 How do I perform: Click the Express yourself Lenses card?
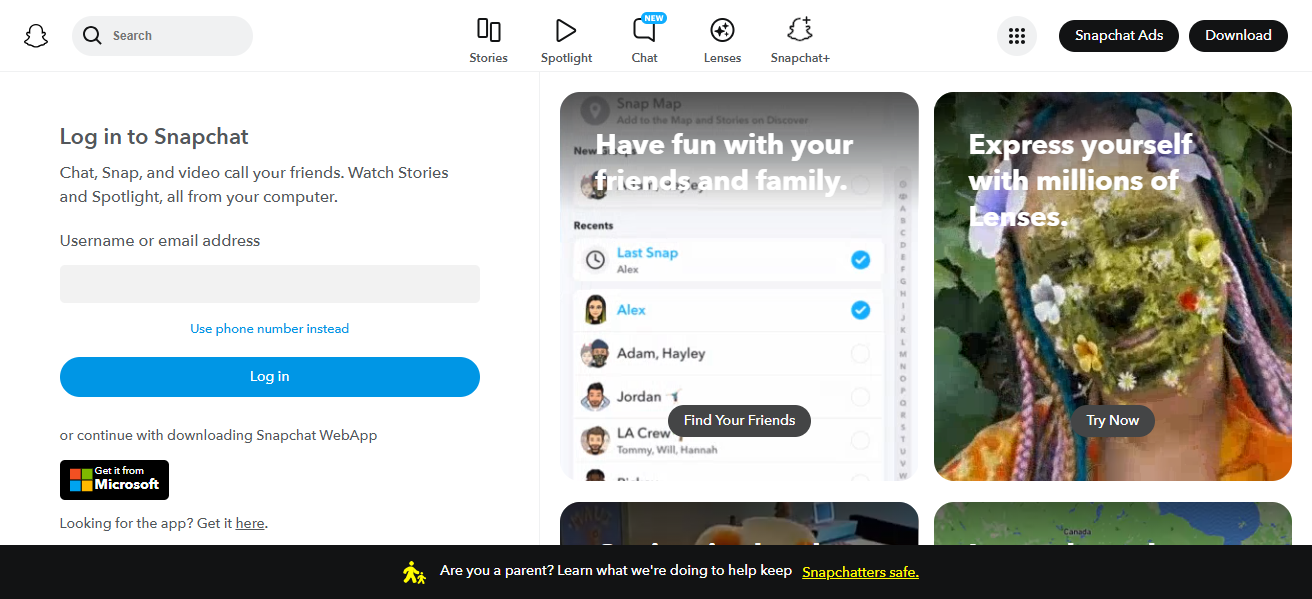point(1113,286)
